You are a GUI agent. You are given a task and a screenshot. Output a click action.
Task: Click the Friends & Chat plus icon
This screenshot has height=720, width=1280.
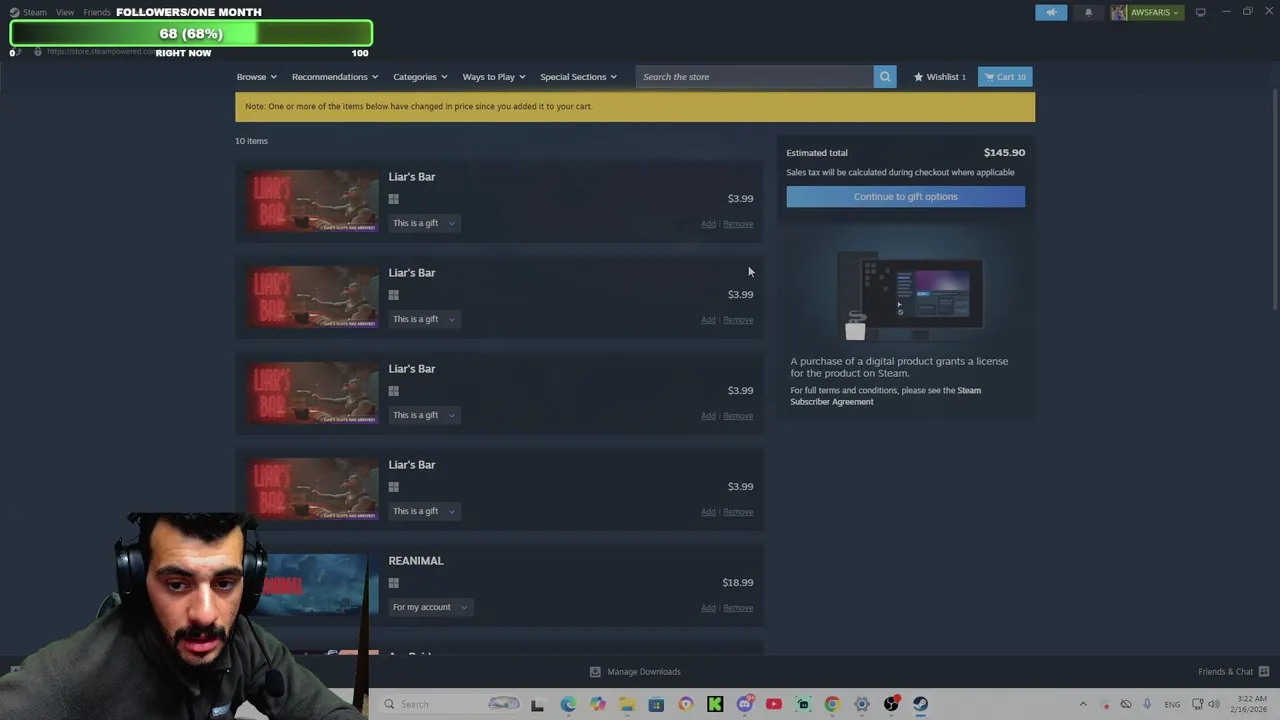[1264, 672]
